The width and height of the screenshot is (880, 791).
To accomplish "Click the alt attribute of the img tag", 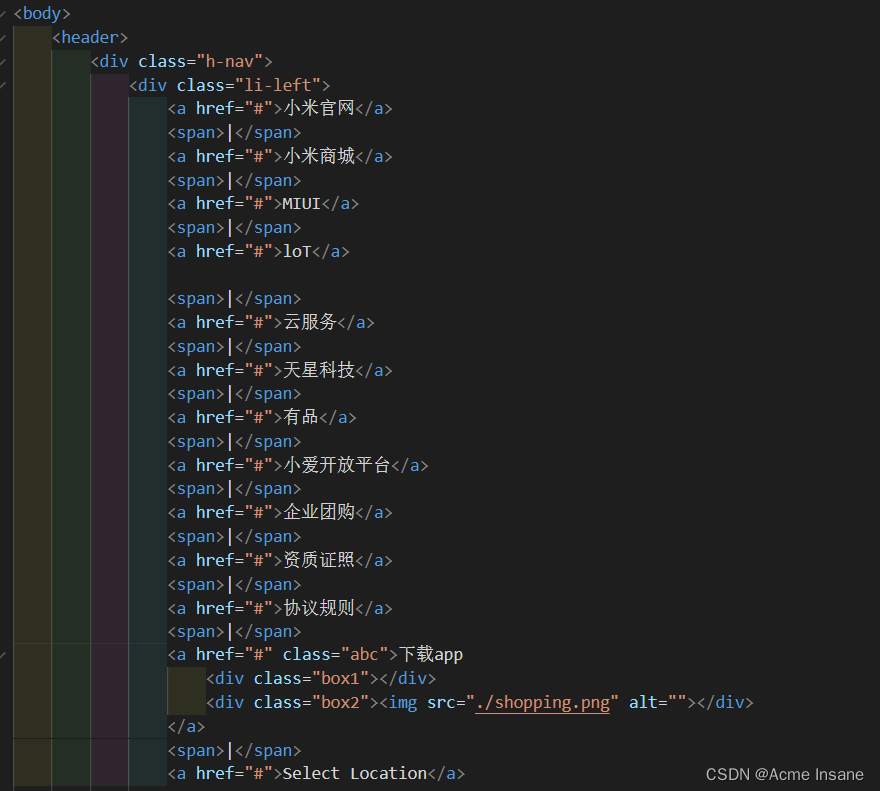I will click(658, 702).
